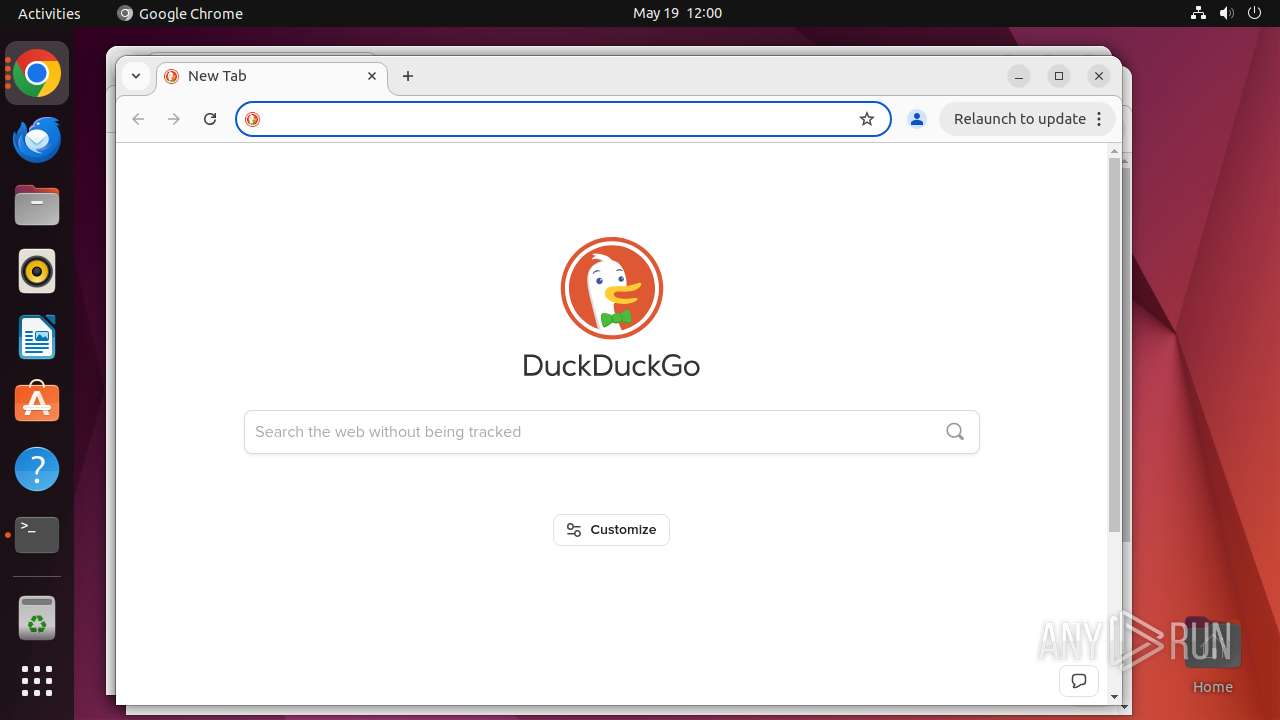
Task: Open the Customize button
Action: pyautogui.click(x=611, y=530)
